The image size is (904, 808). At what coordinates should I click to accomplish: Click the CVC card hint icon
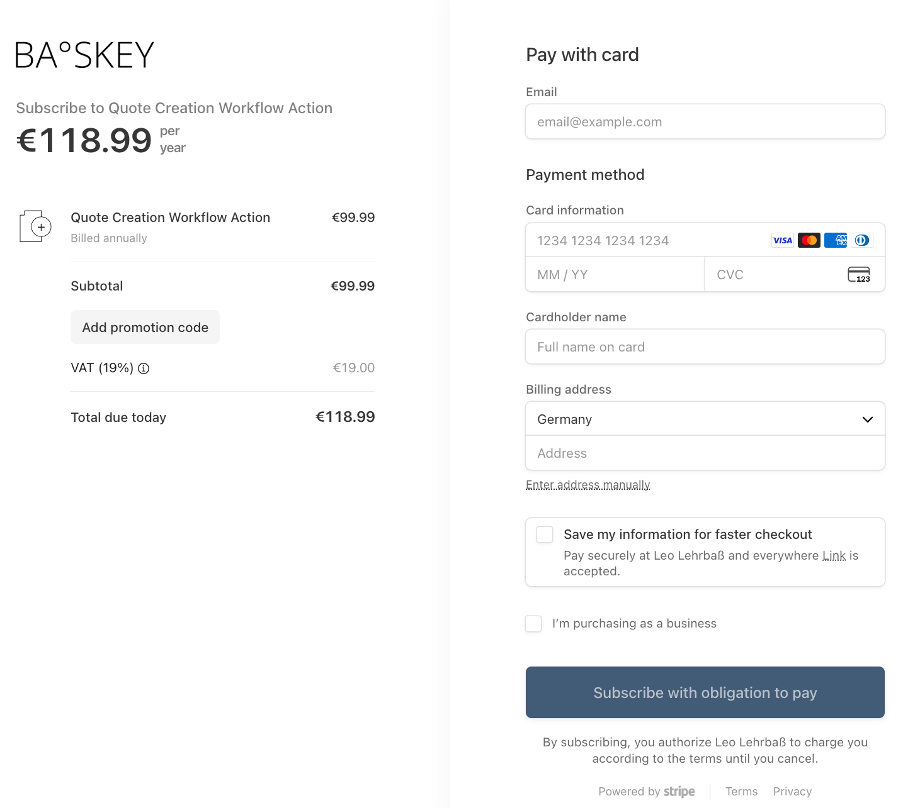pos(858,275)
